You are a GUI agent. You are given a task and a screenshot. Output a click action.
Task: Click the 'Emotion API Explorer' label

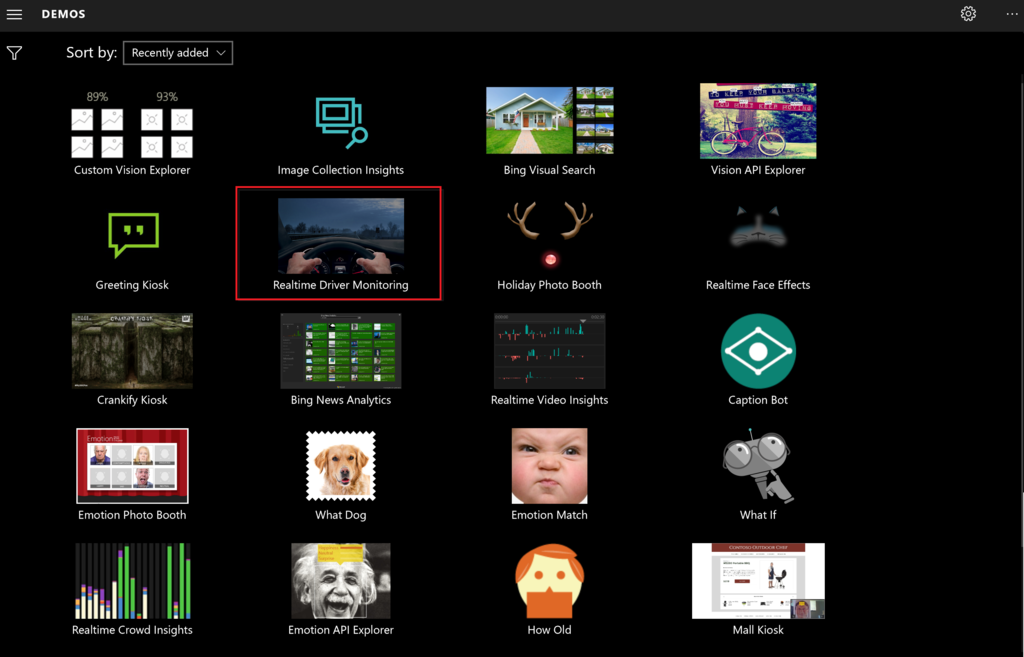341,630
